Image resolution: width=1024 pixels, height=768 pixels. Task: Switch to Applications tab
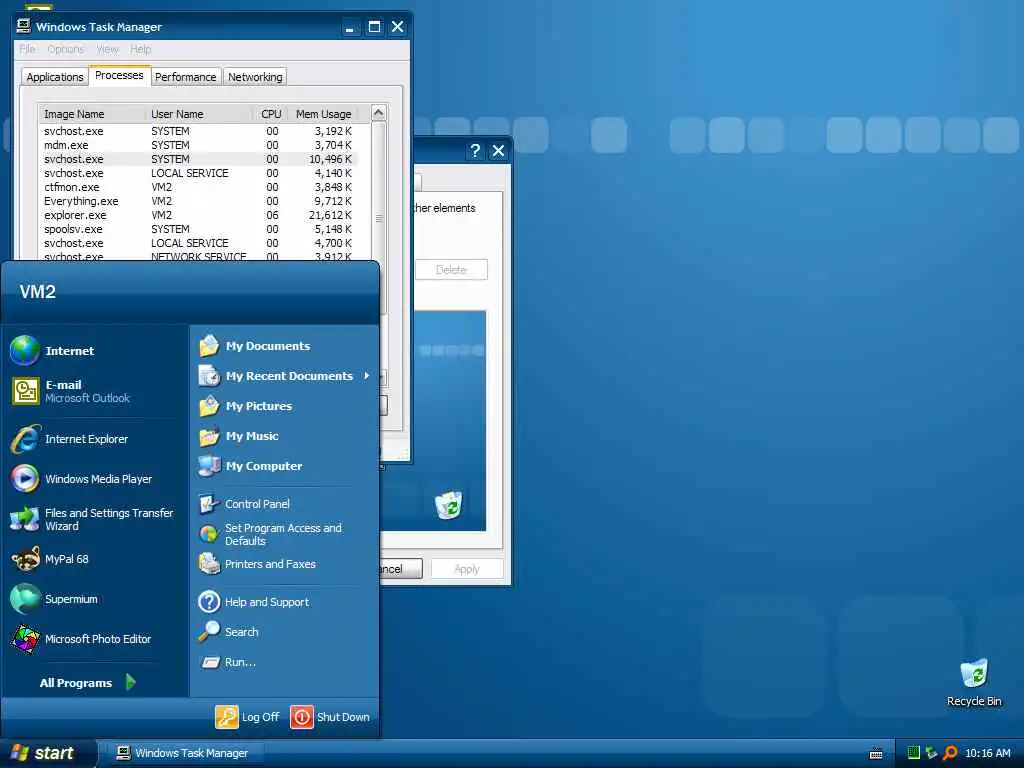point(55,77)
